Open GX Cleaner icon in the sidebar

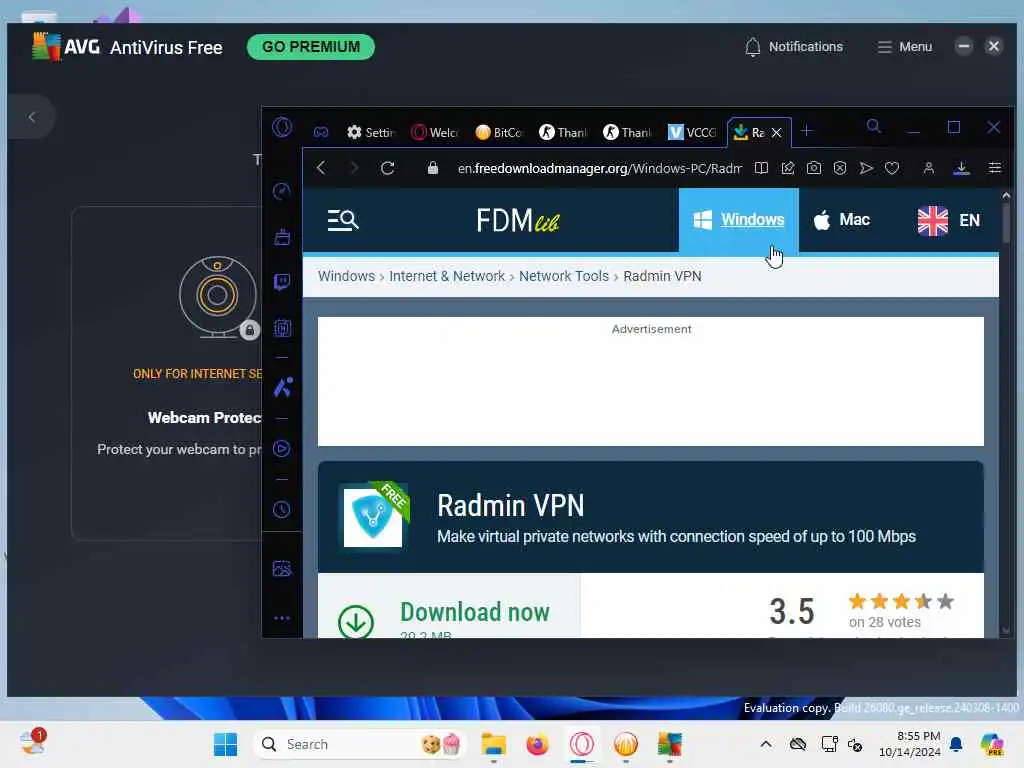point(282,236)
